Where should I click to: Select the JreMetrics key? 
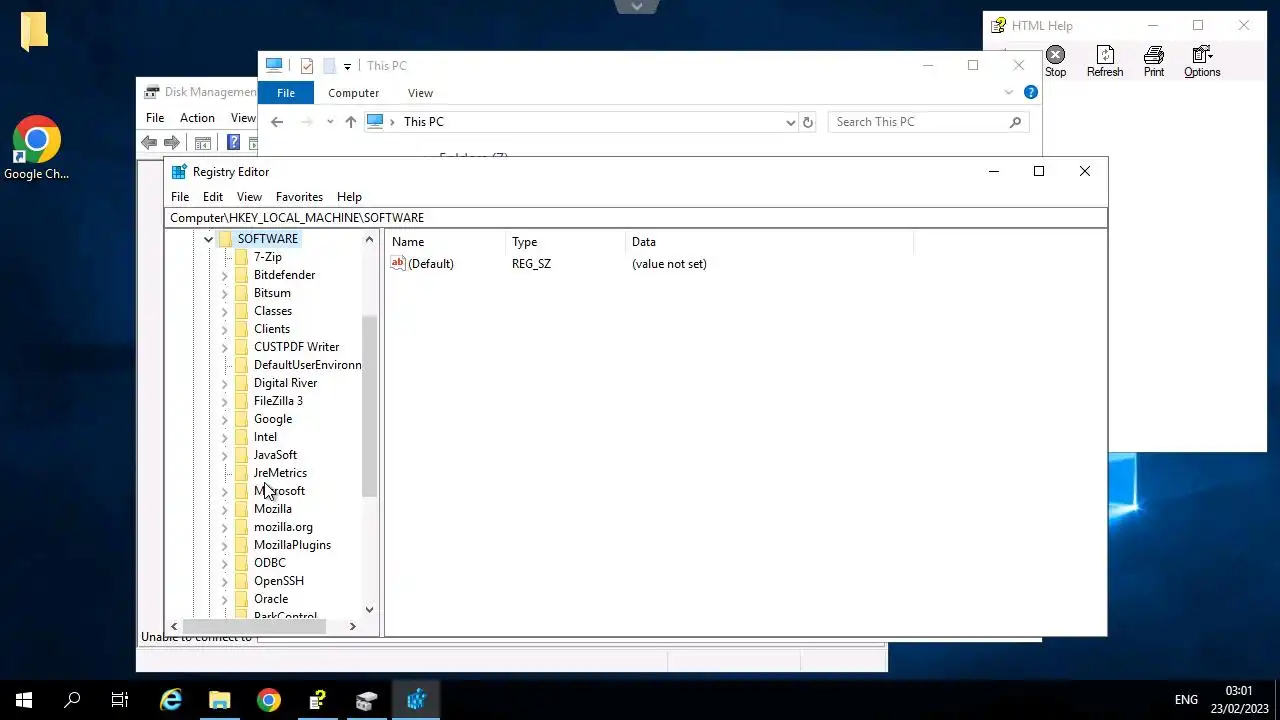(x=280, y=473)
